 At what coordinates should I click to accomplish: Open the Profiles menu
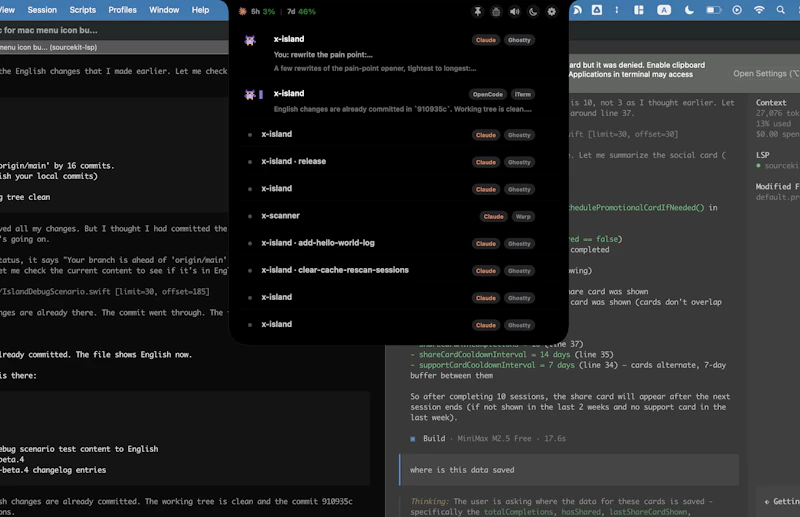(x=122, y=10)
